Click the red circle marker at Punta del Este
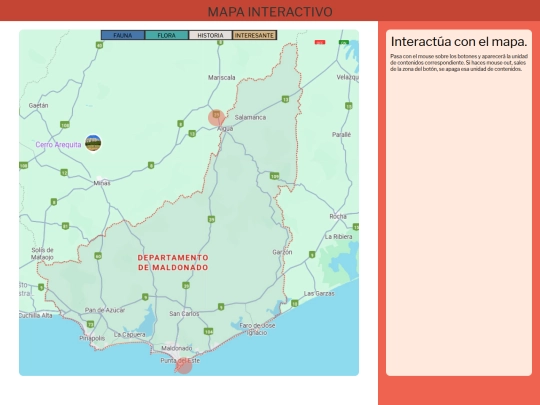The image size is (540, 405). click(x=184, y=365)
